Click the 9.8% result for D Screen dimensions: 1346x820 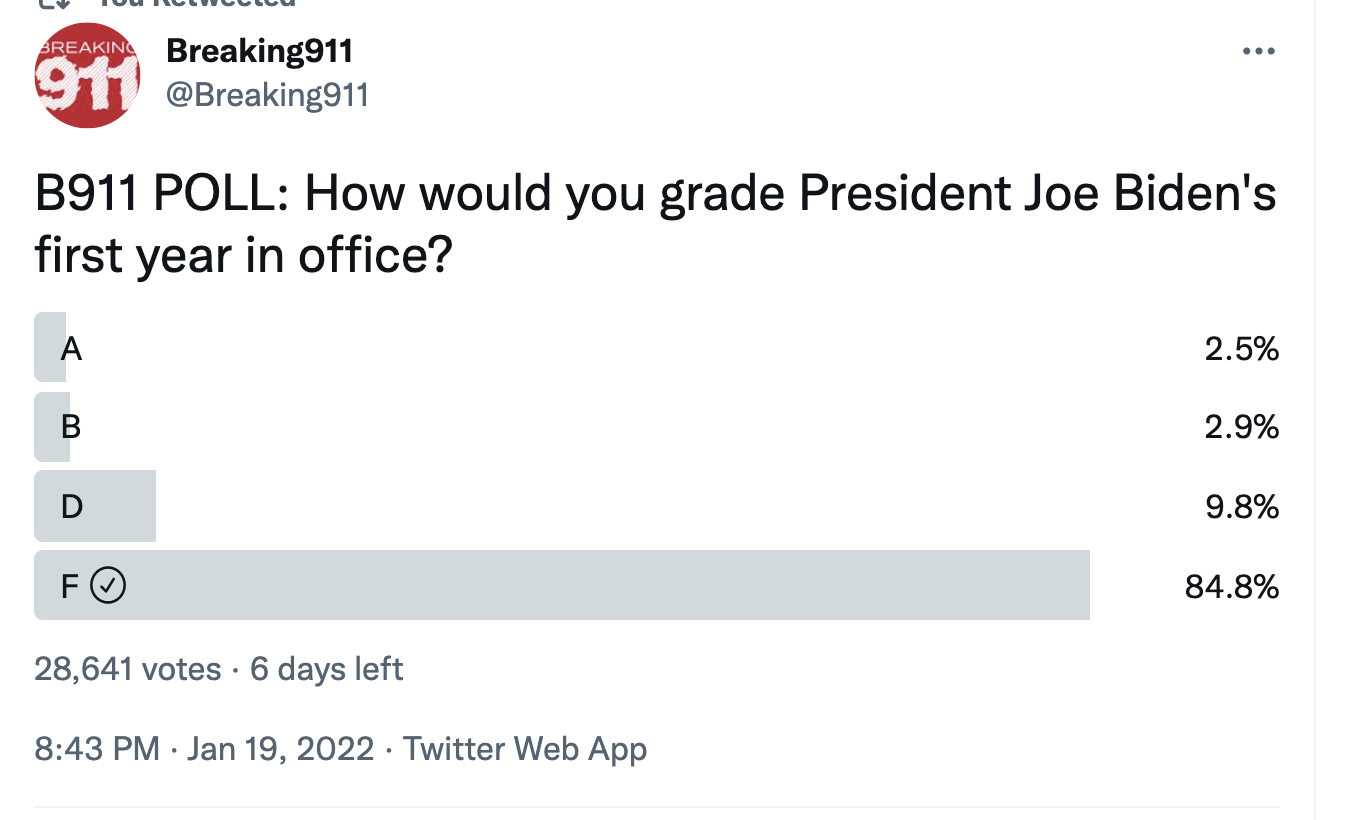pyautogui.click(x=1242, y=506)
